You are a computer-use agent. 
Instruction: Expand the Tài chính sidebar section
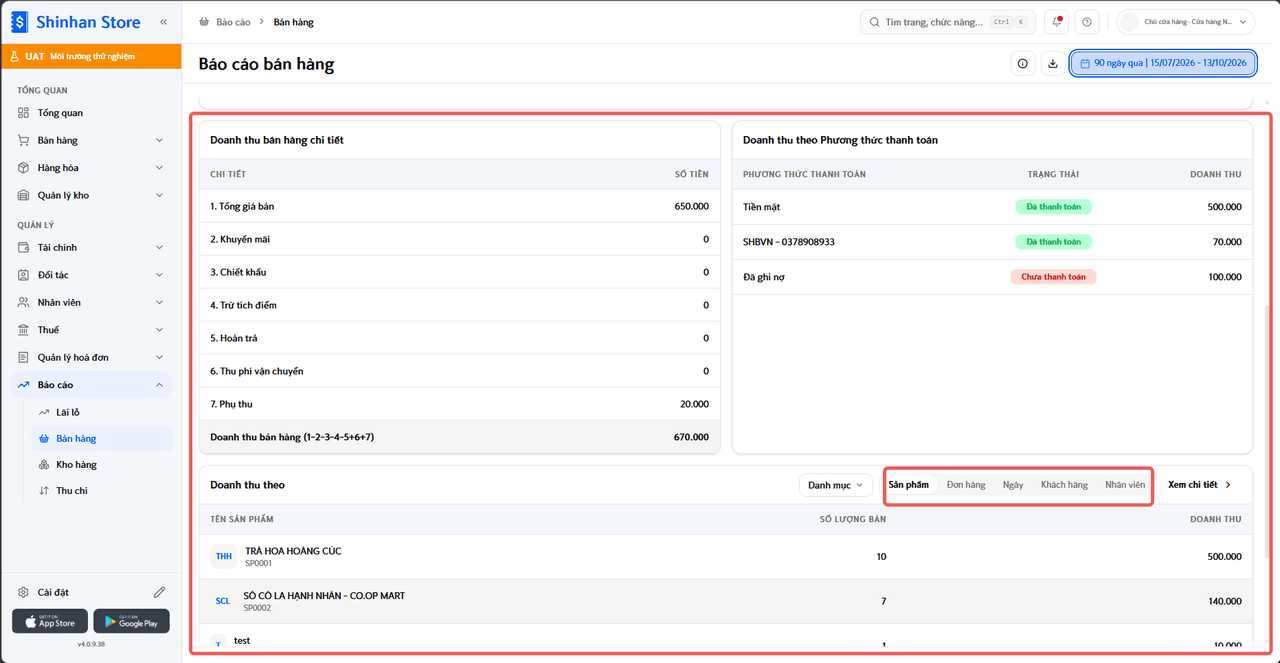[91, 247]
